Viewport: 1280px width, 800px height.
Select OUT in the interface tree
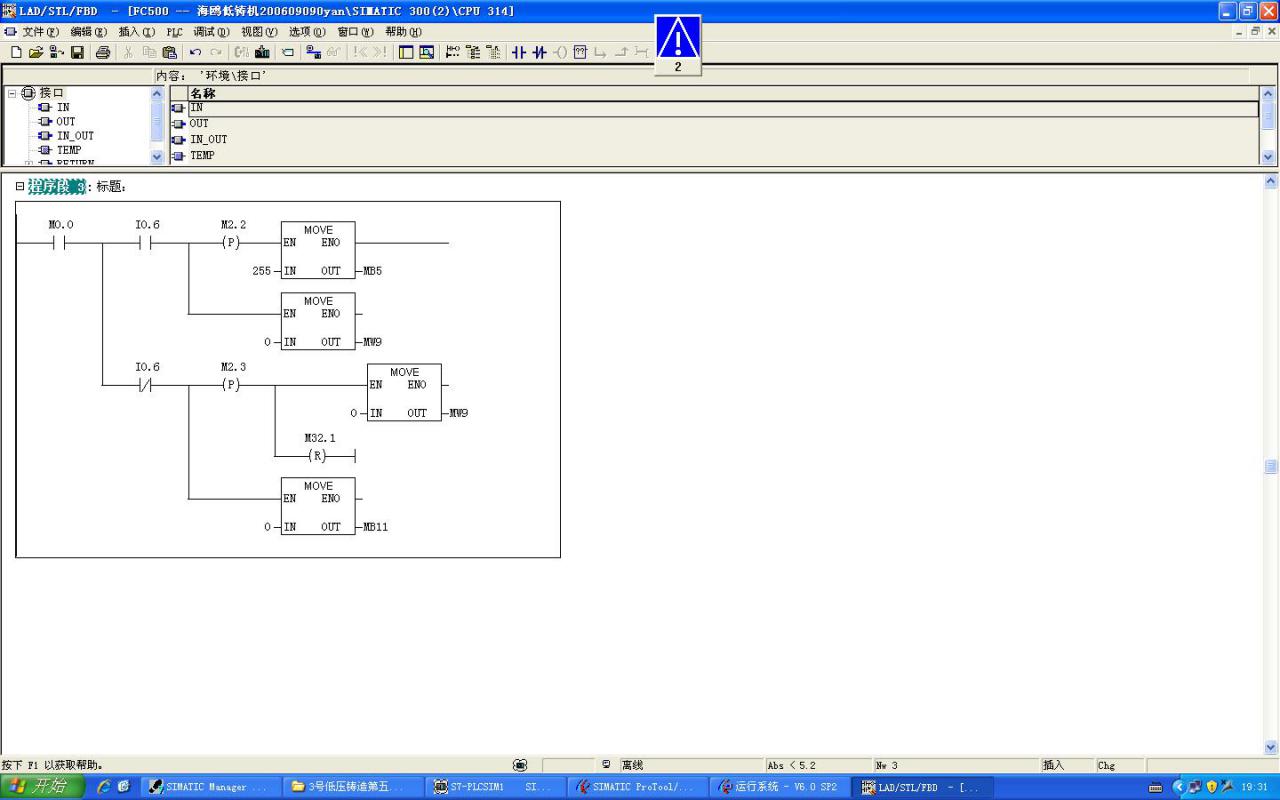[66, 121]
